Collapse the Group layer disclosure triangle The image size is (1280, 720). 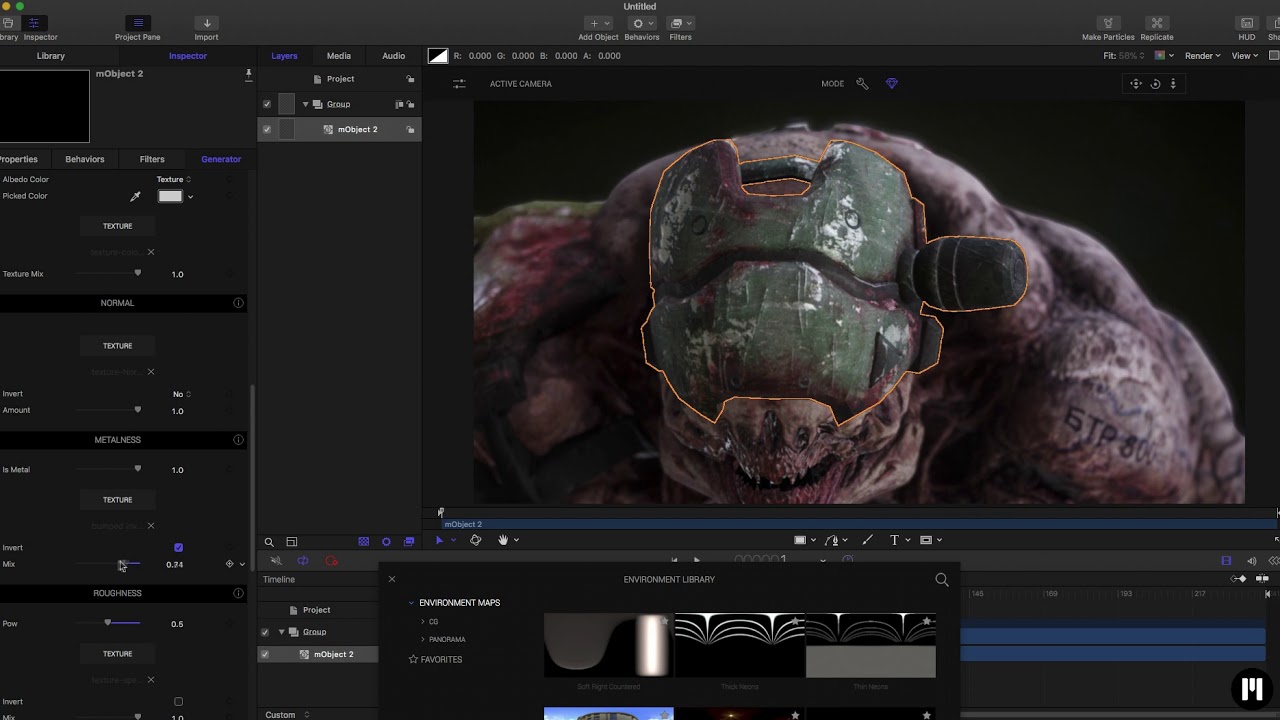305,104
